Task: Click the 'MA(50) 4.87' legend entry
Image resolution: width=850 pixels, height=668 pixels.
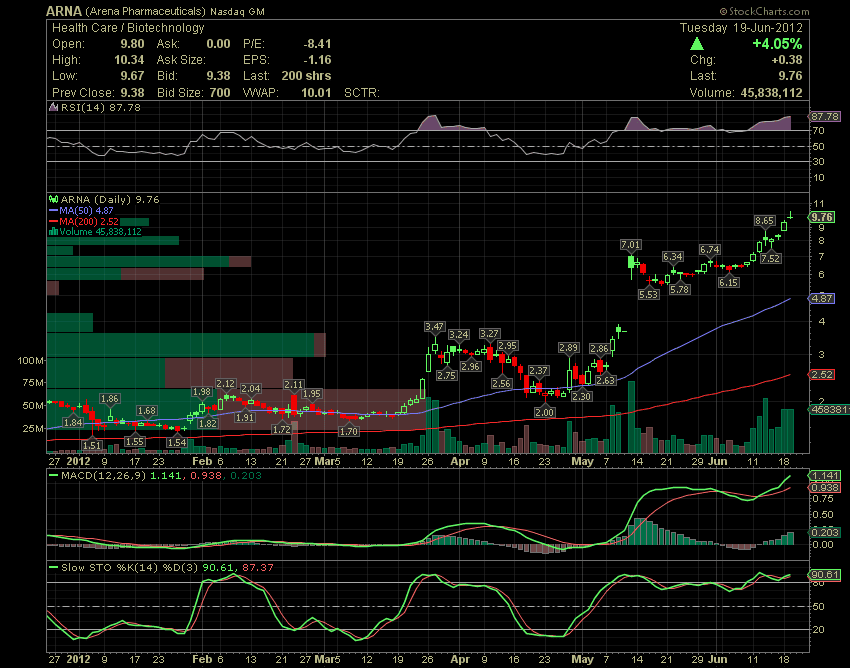Action: point(86,210)
